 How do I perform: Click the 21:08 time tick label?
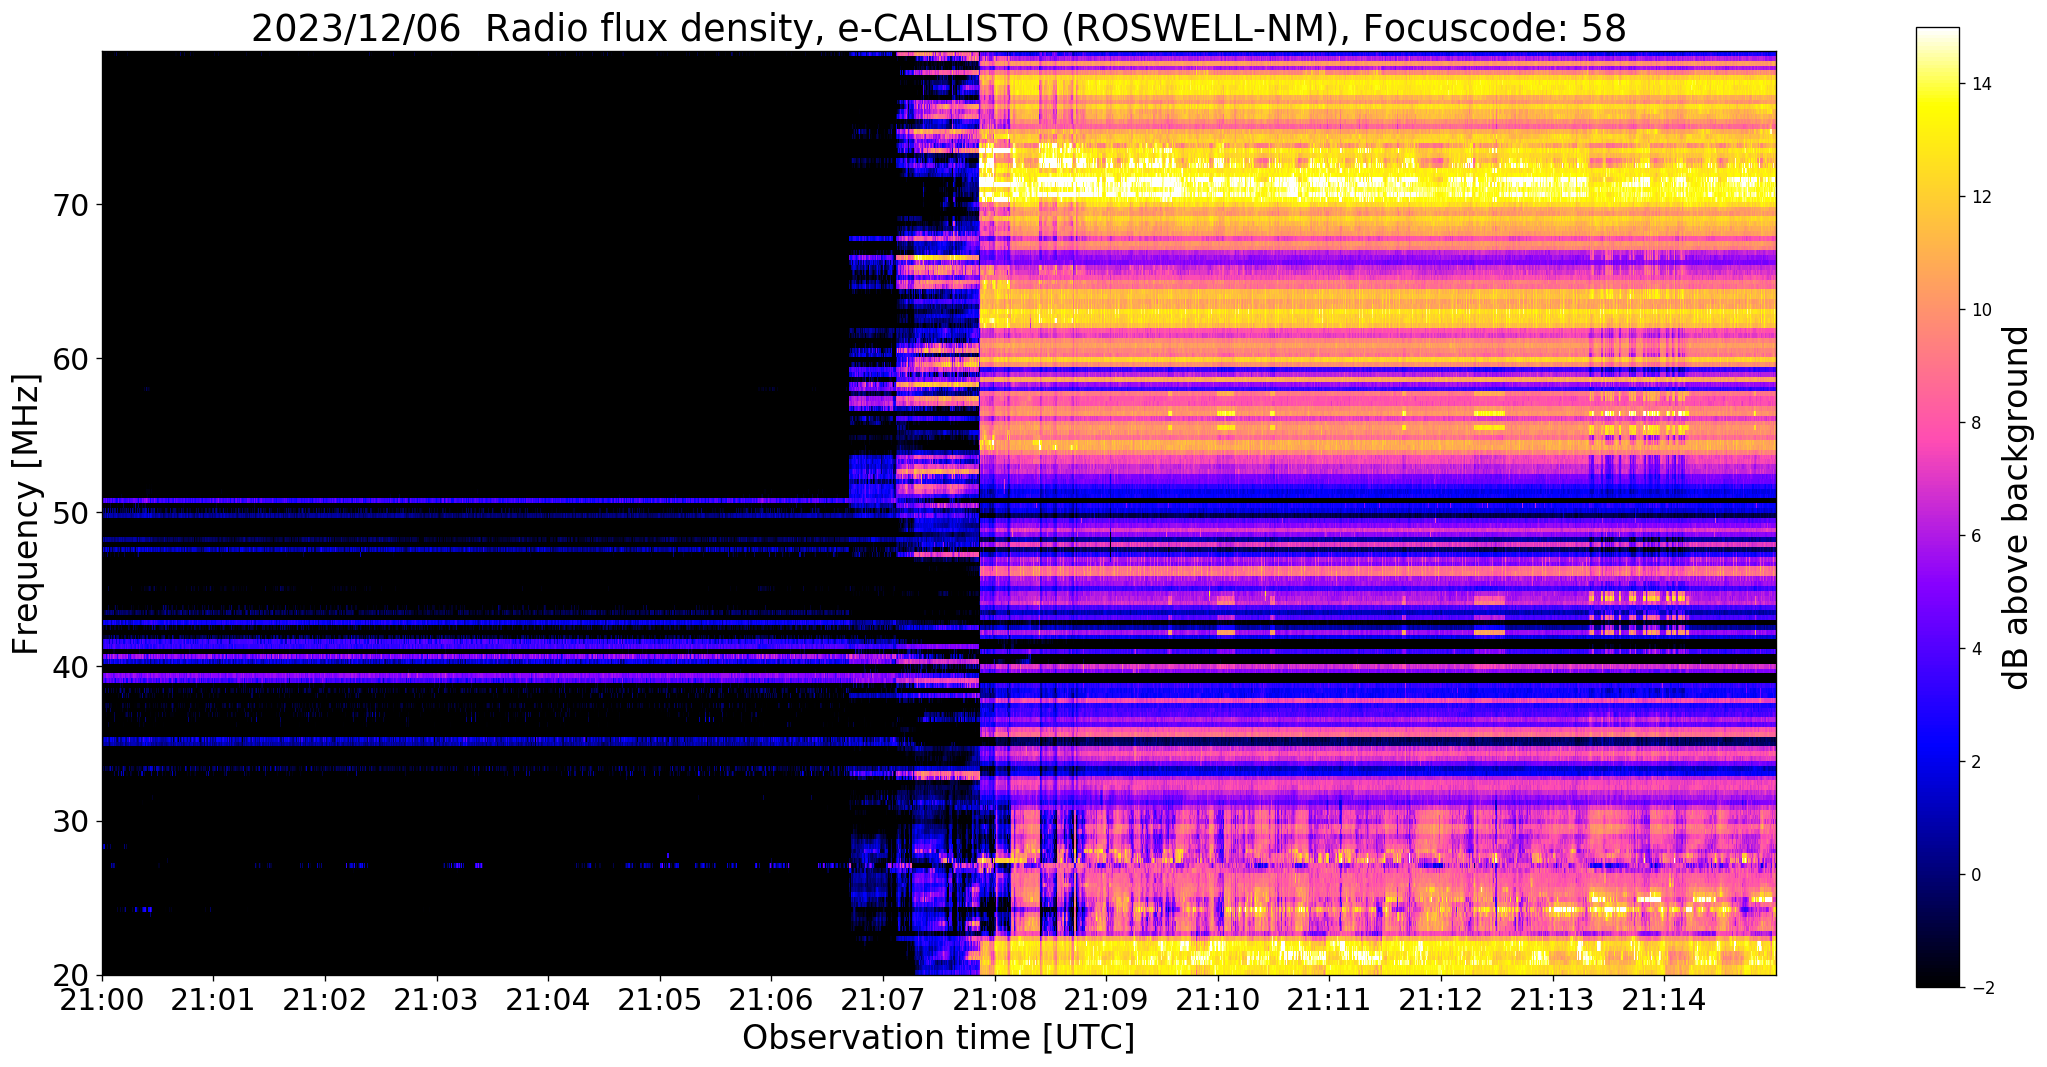[994, 999]
